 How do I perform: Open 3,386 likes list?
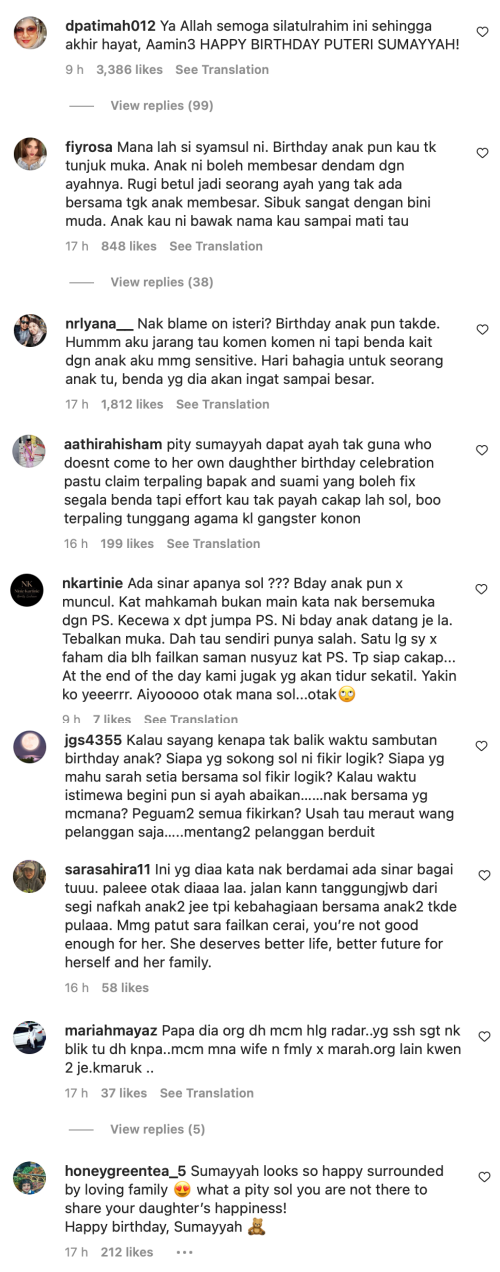coord(127,69)
